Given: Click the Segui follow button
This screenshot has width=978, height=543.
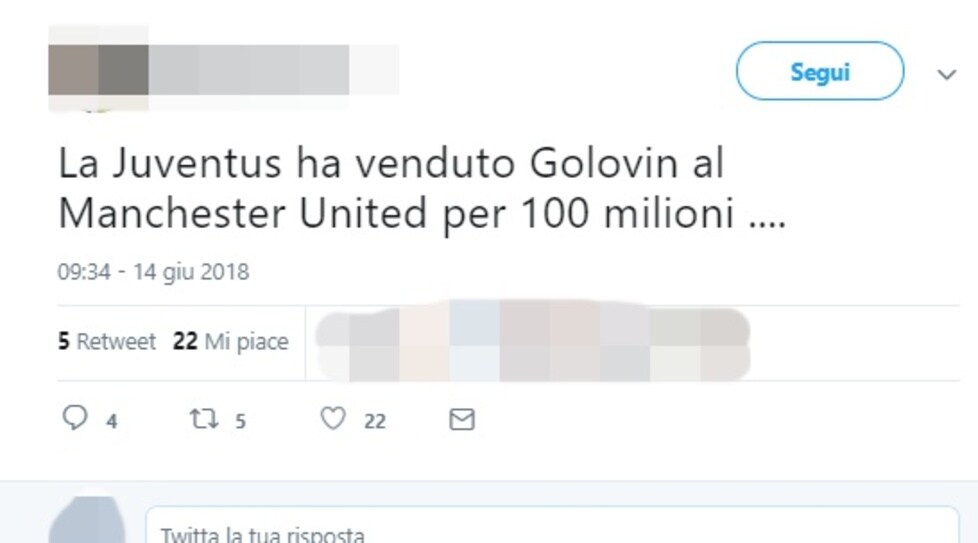Looking at the screenshot, I should [820, 71].
